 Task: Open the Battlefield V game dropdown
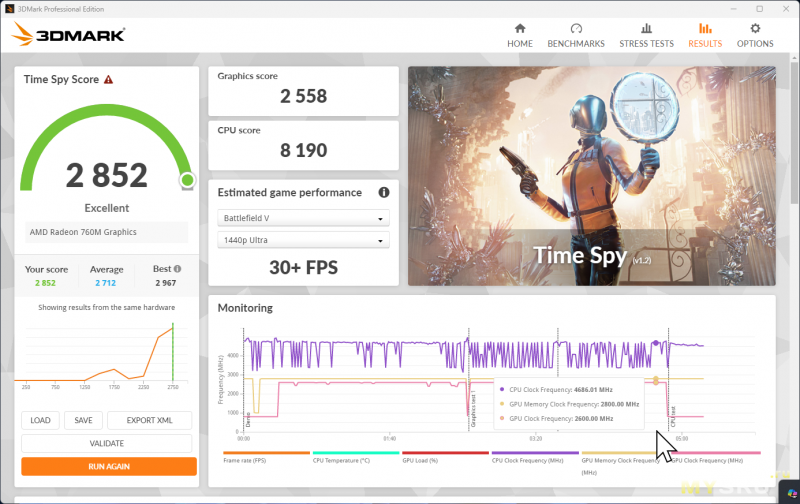click(x=303, y=218)
